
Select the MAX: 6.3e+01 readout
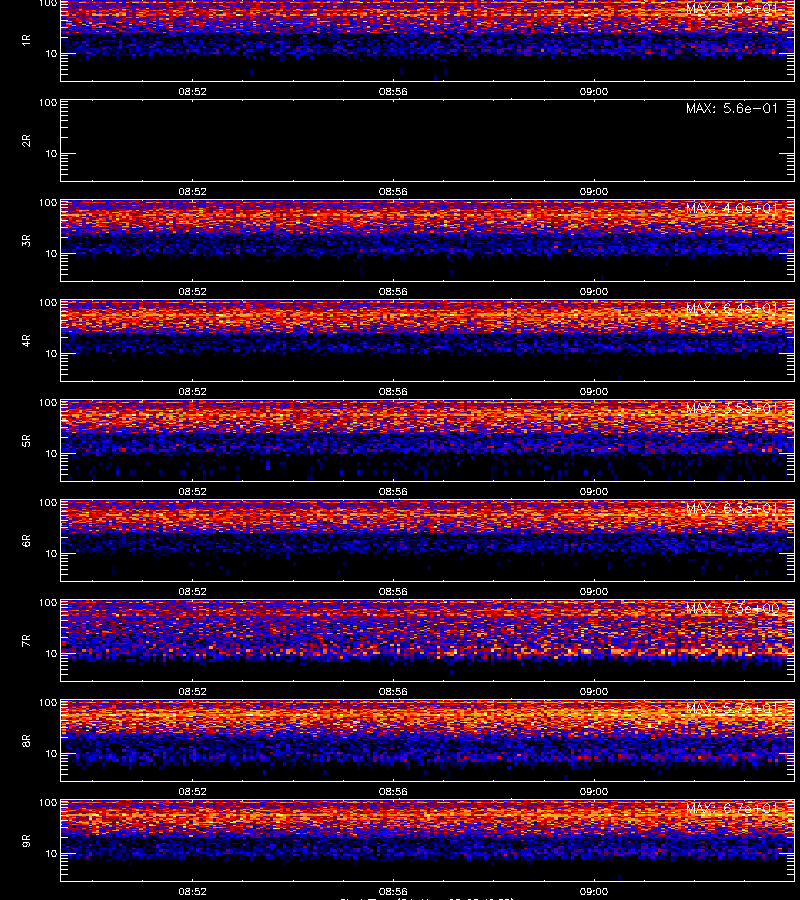point(732,509)
